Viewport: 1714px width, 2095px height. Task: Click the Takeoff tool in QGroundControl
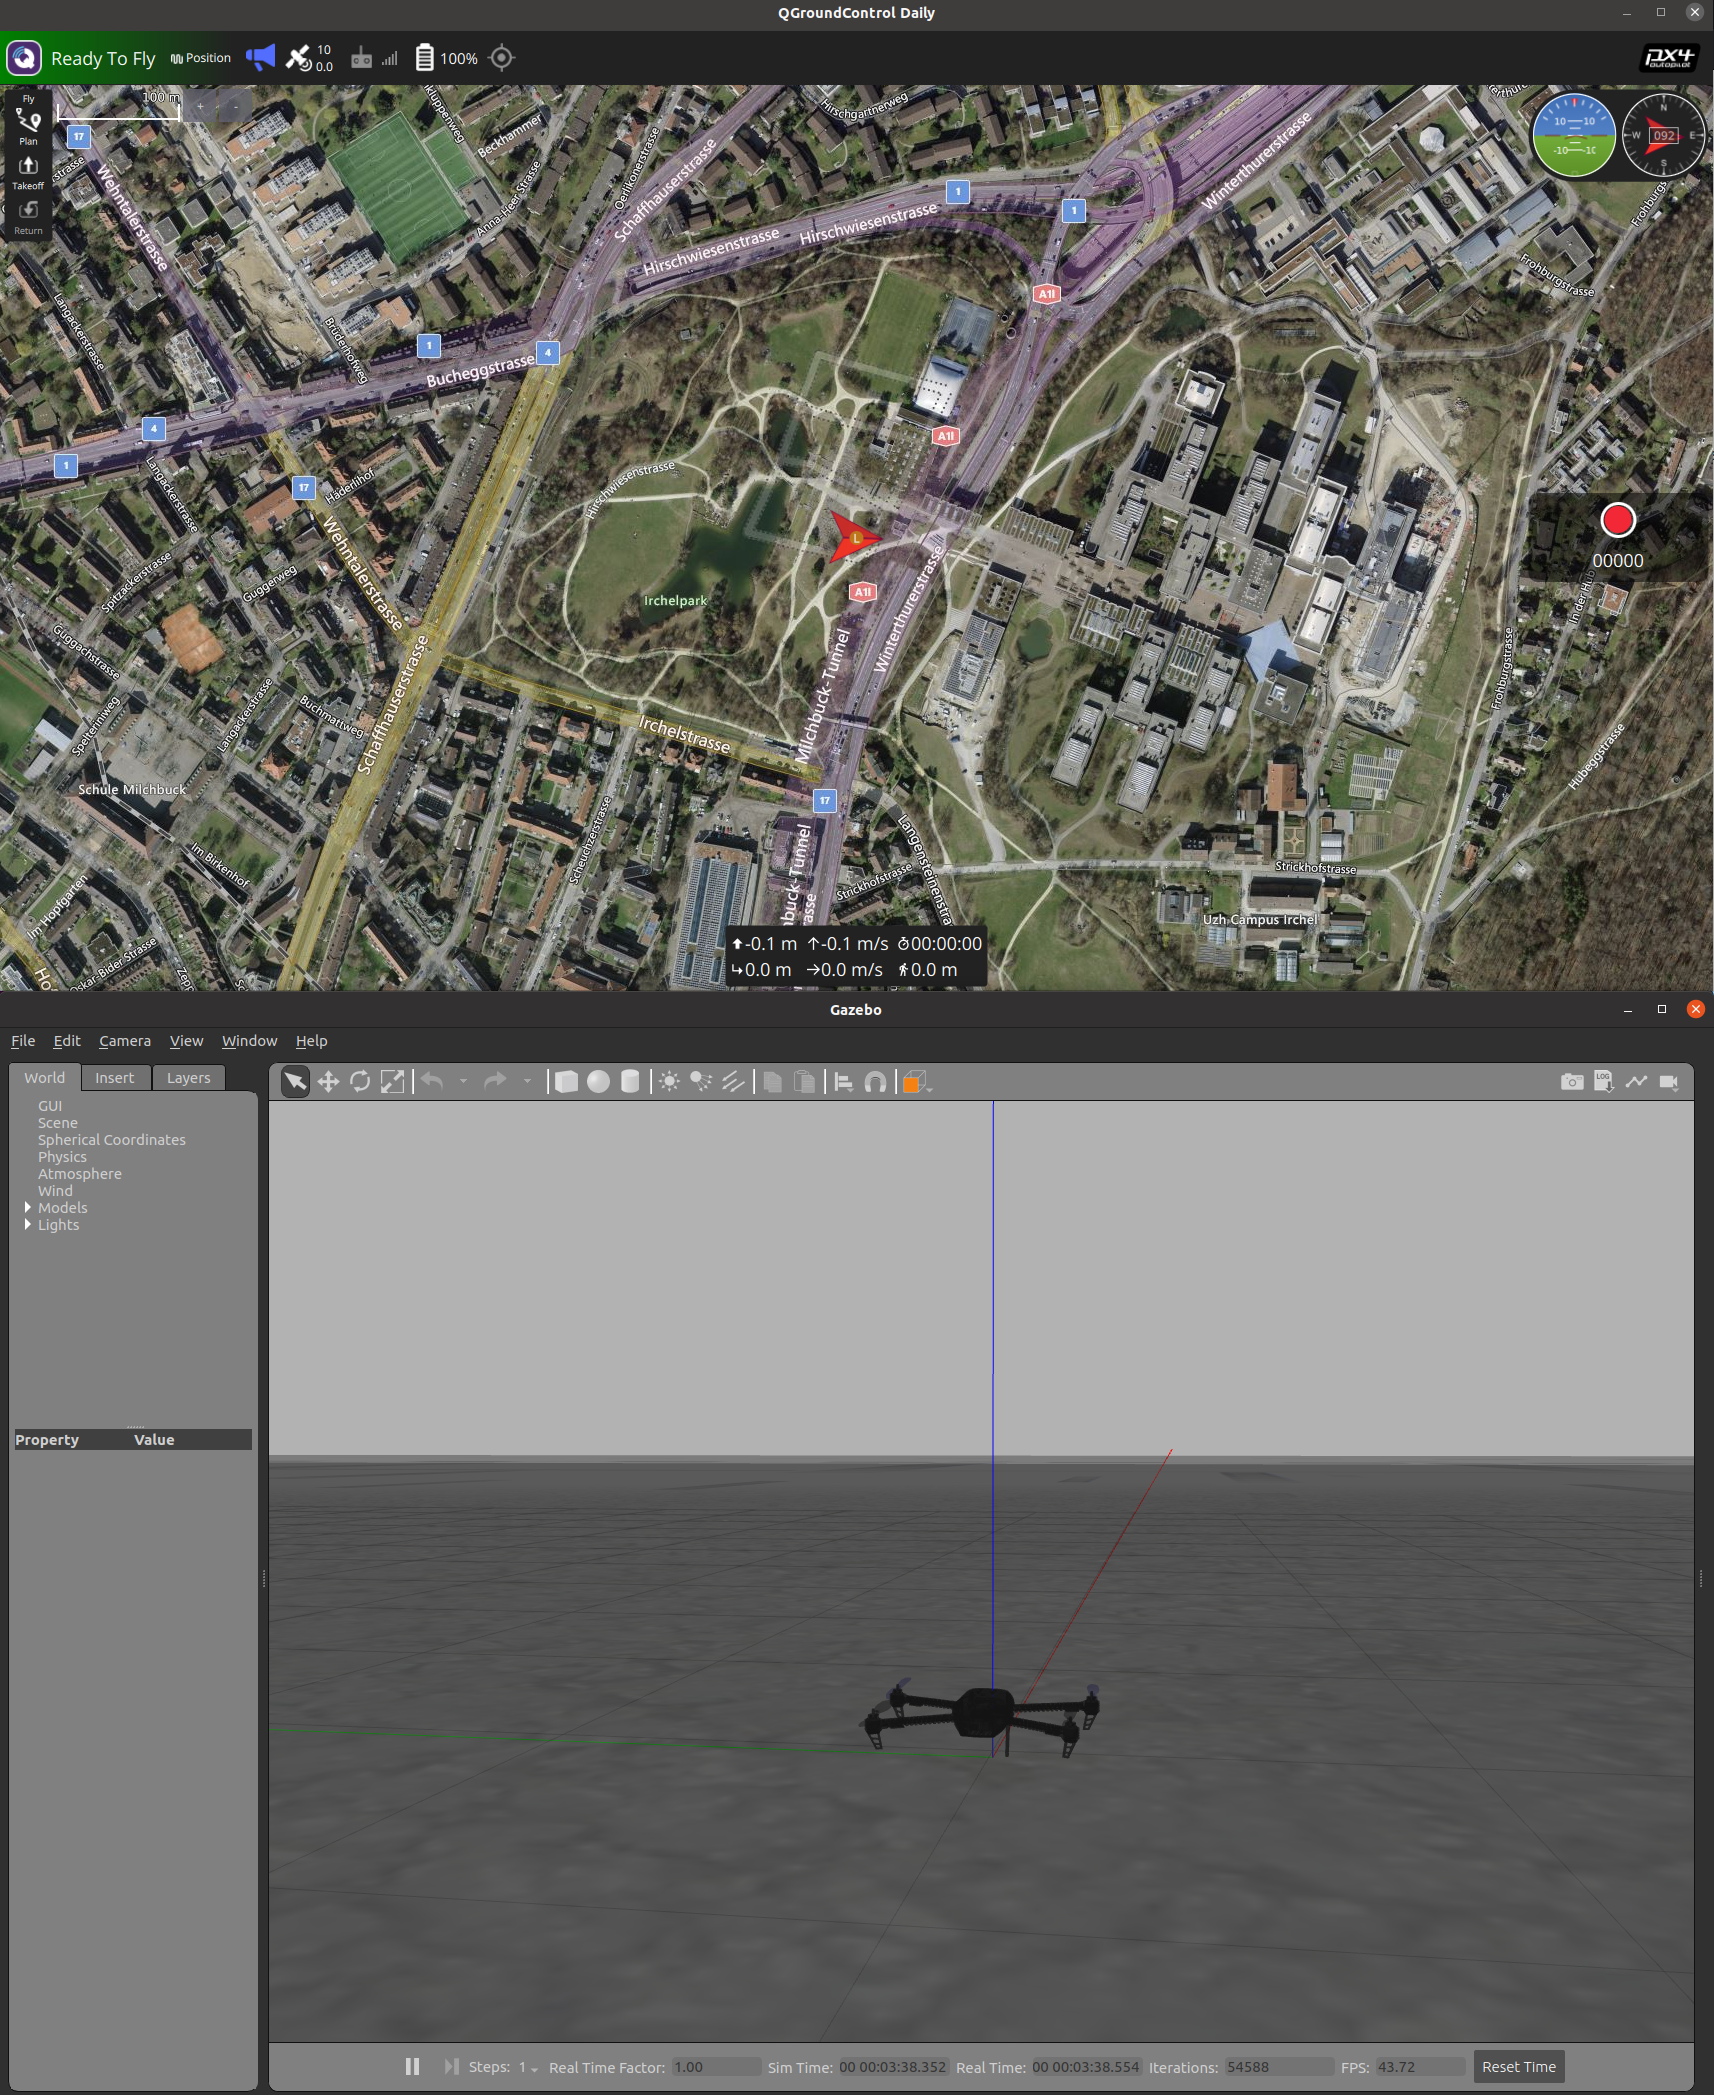click(x=28, y=172)
